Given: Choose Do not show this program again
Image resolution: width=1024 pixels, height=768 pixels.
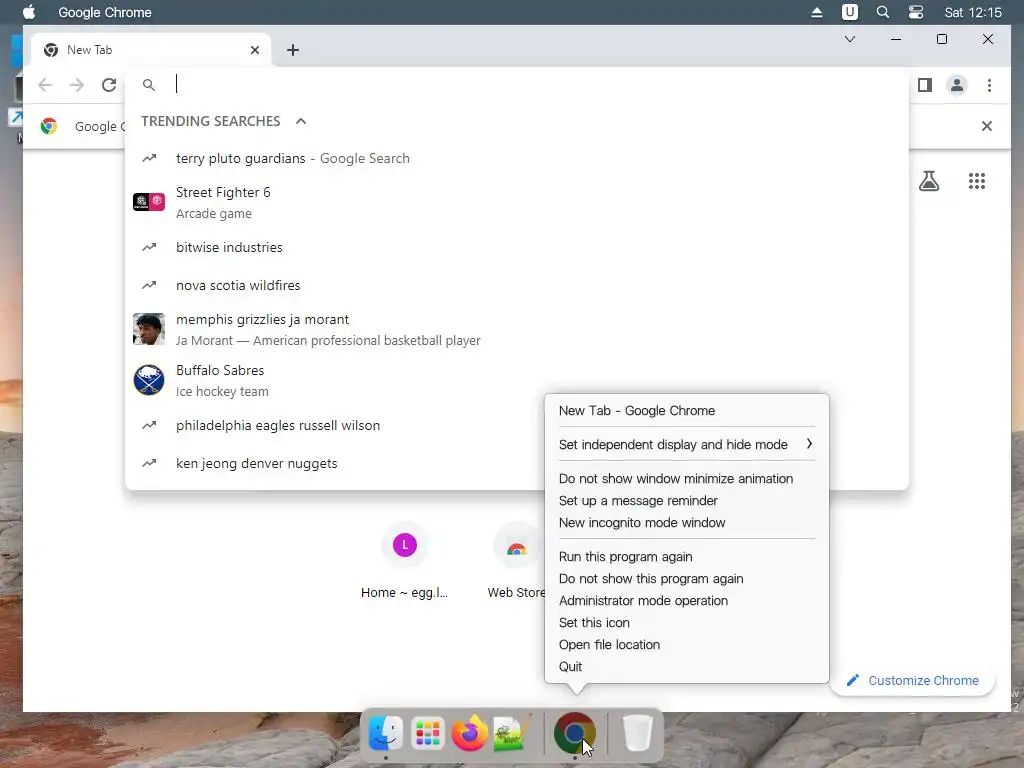Looking at the screenshot, I should 686,579.
